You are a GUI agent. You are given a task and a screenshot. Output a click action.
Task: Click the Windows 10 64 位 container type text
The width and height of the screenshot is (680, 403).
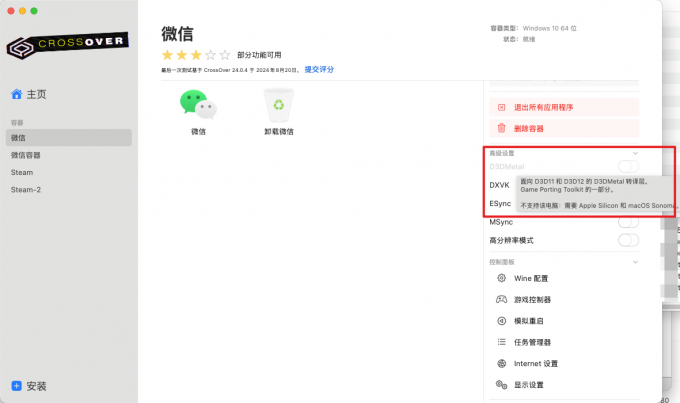tap(549, 28)
